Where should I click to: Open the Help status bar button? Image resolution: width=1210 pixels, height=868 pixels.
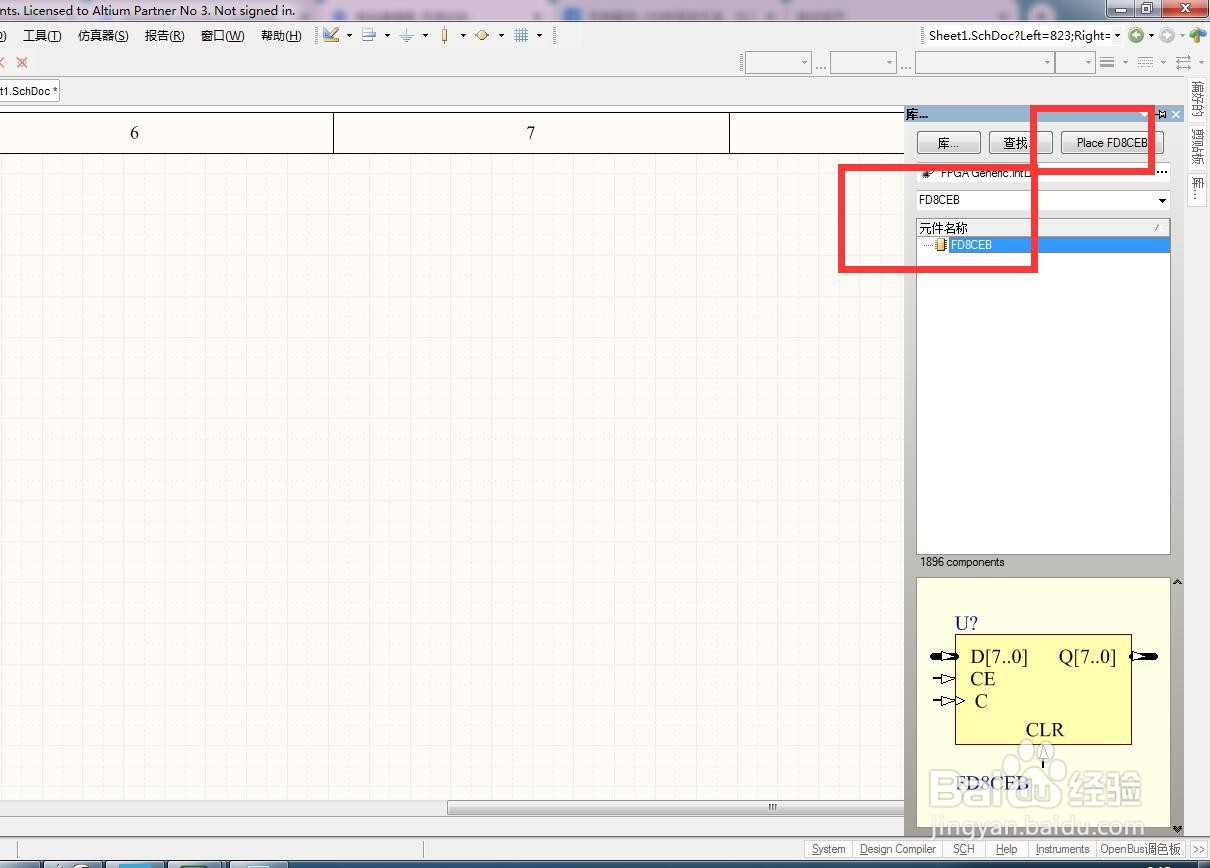click(1007, 849)
